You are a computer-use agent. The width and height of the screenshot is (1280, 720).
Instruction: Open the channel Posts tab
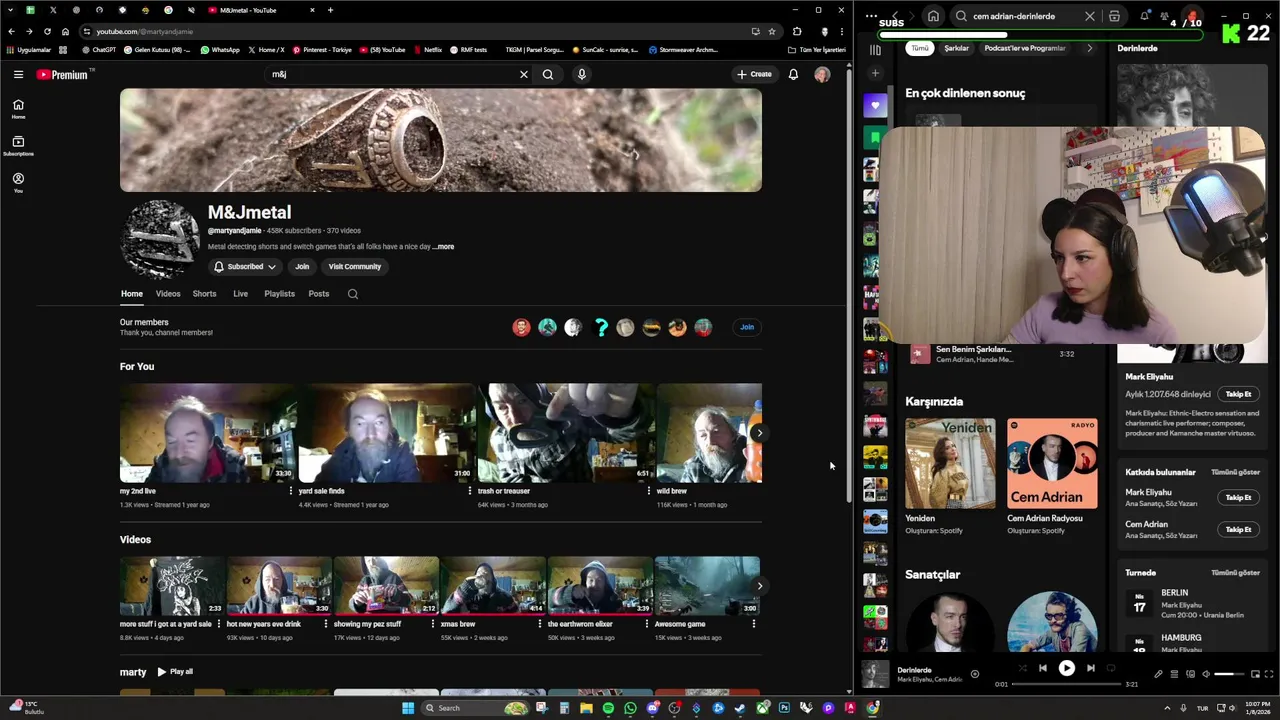click(x=319, y=294)
